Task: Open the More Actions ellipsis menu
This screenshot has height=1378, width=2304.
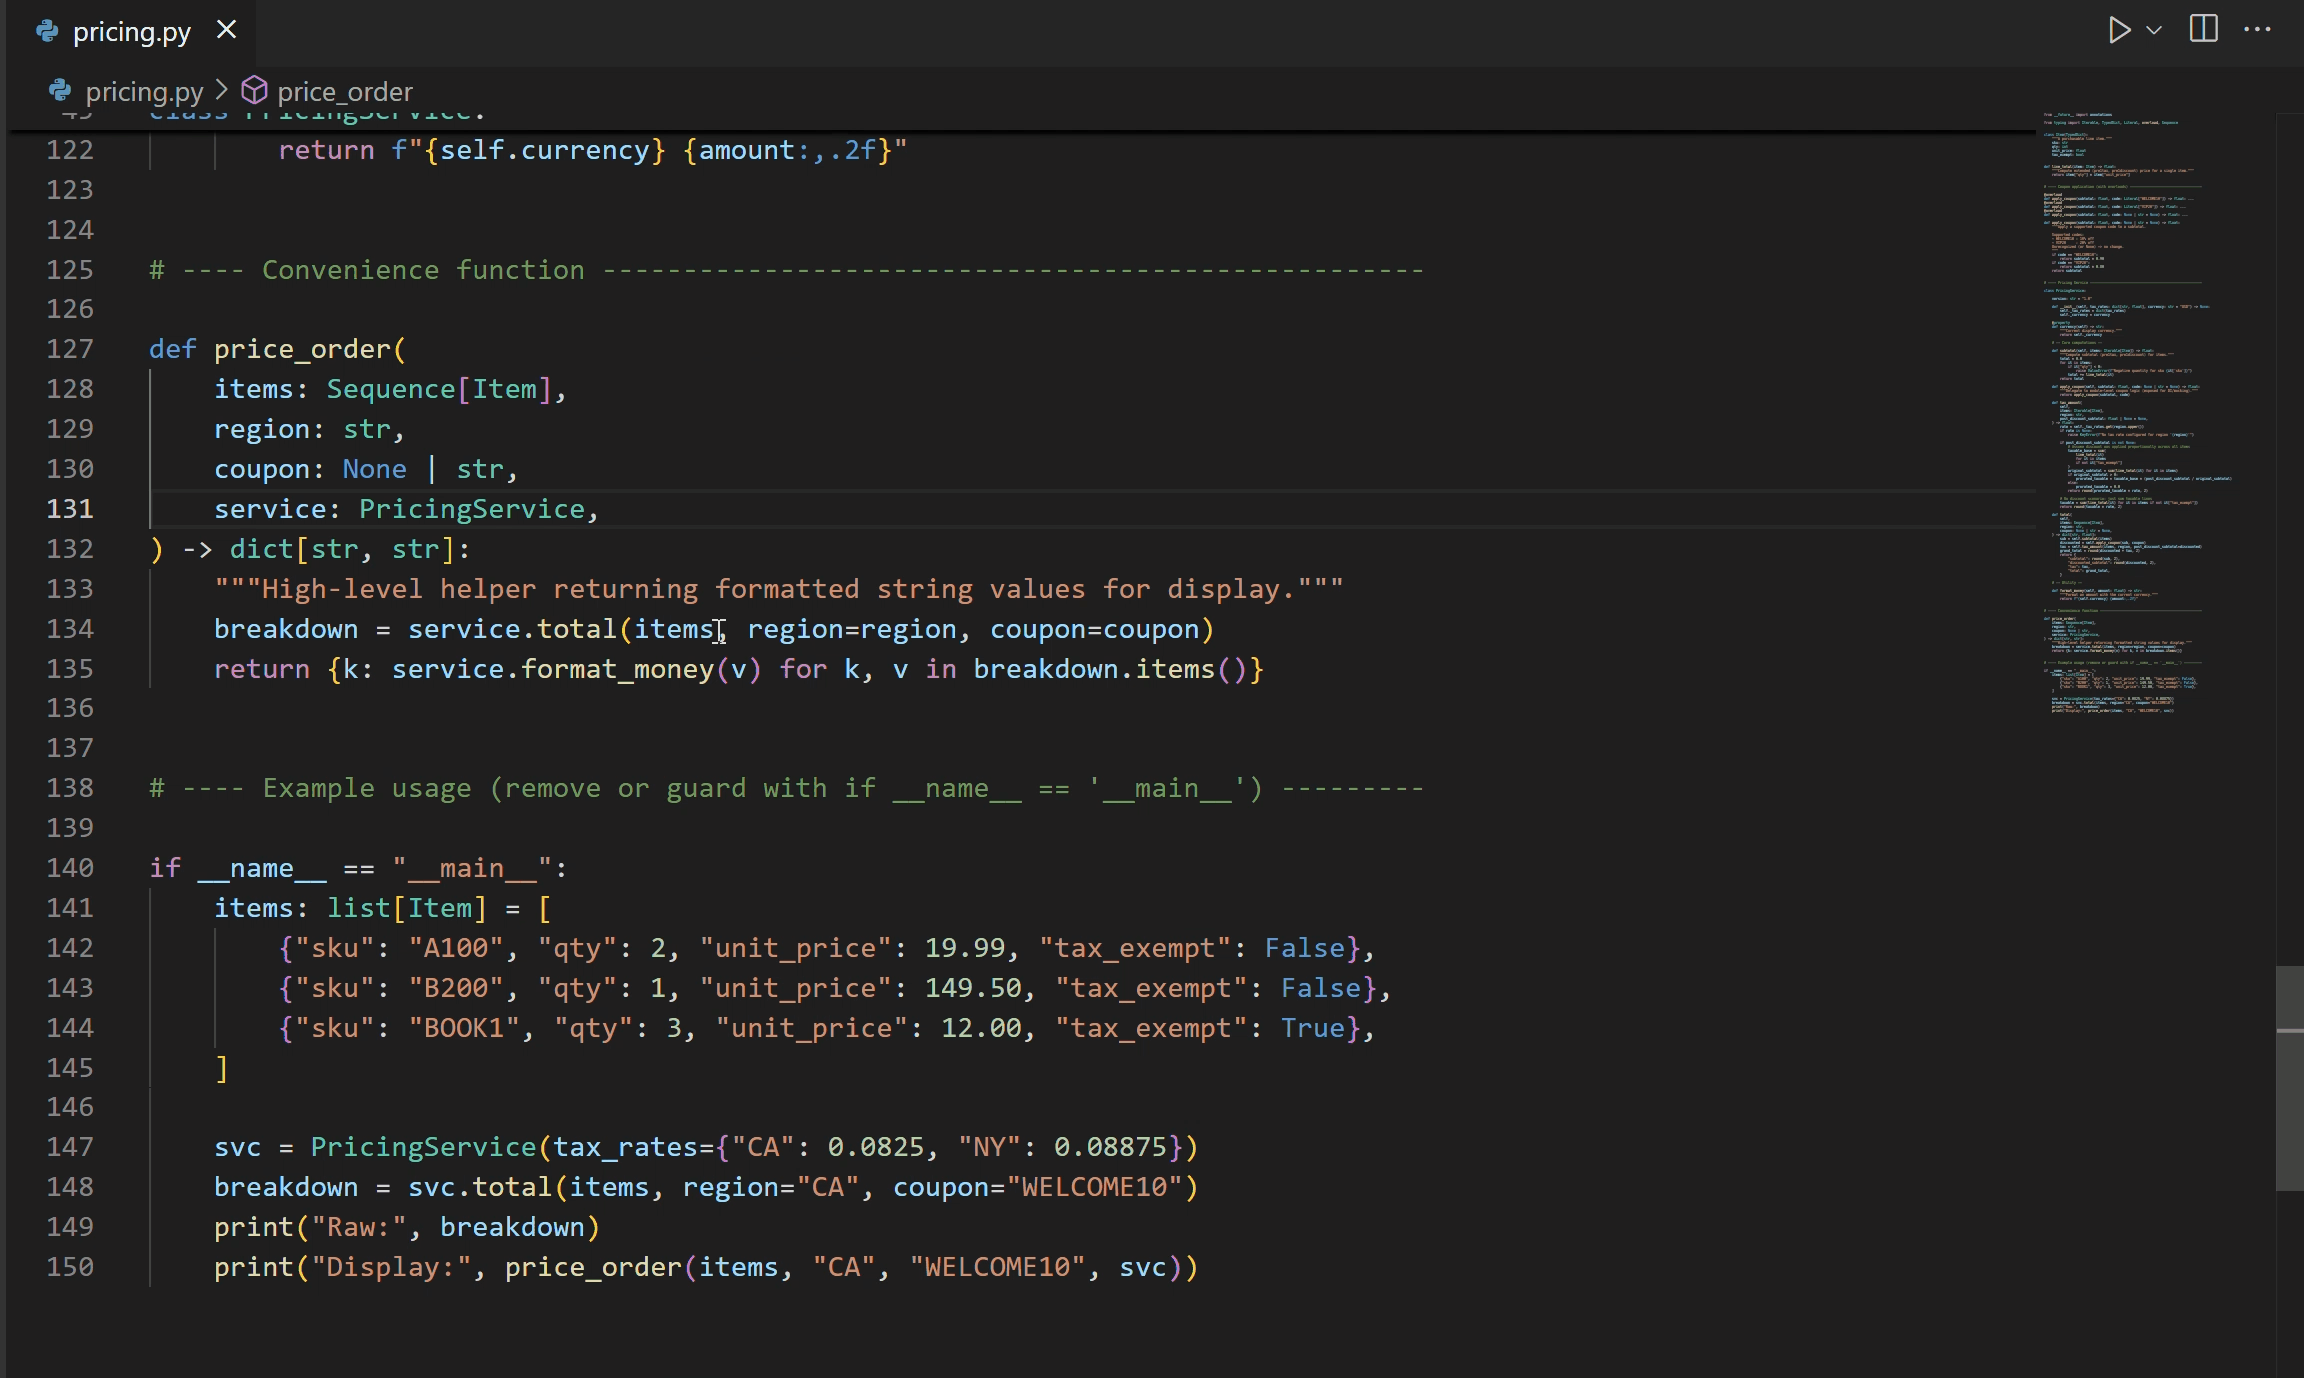Action: pyautogui.click(x=2258, y=30)
